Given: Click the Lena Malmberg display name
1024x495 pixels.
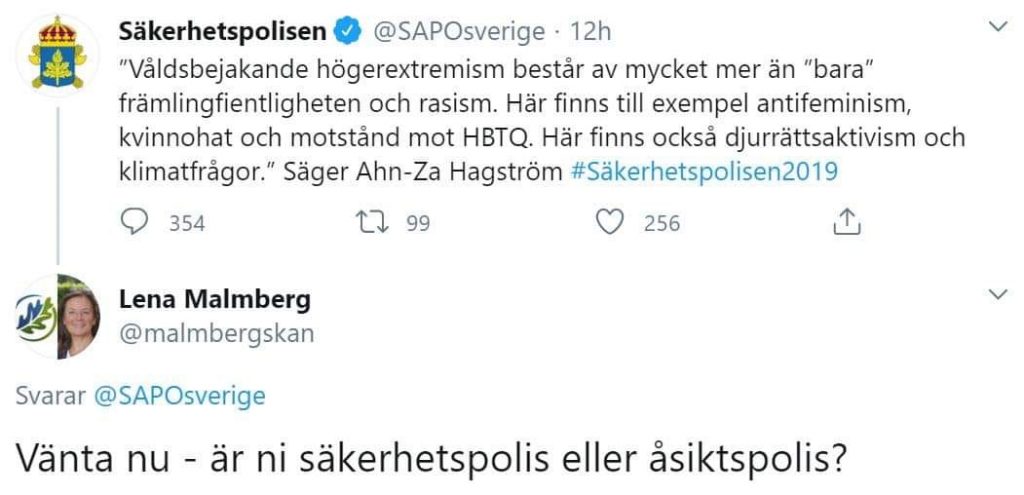Looking at the screenshot, I should point(215,298).
